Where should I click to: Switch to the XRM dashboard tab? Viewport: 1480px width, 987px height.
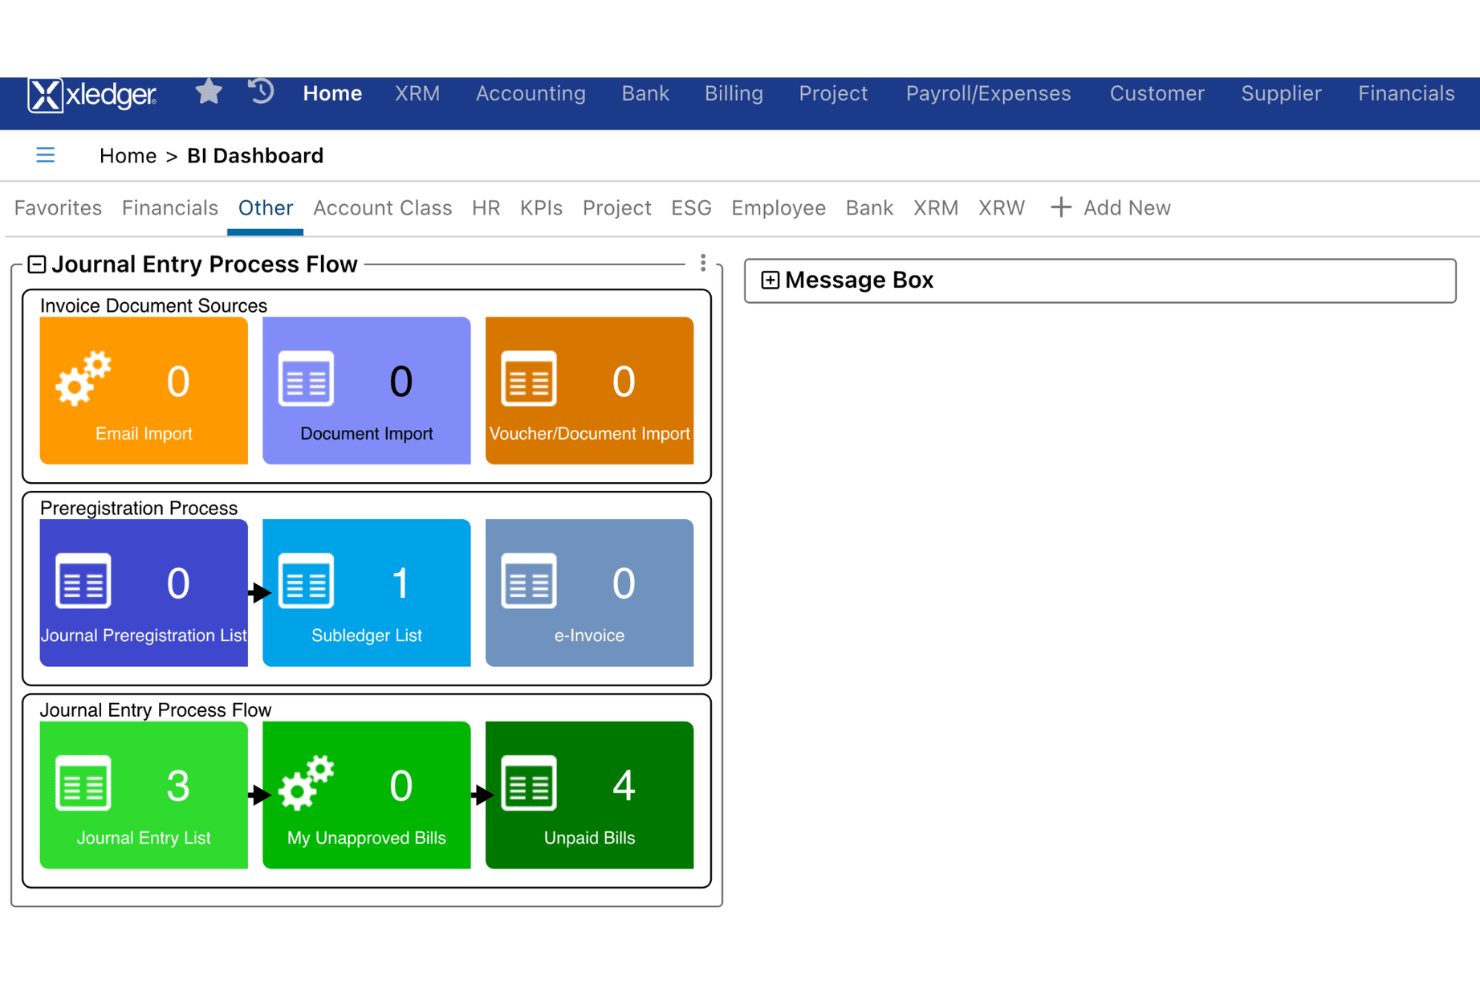pyautogui.click(x=936, y=208)
